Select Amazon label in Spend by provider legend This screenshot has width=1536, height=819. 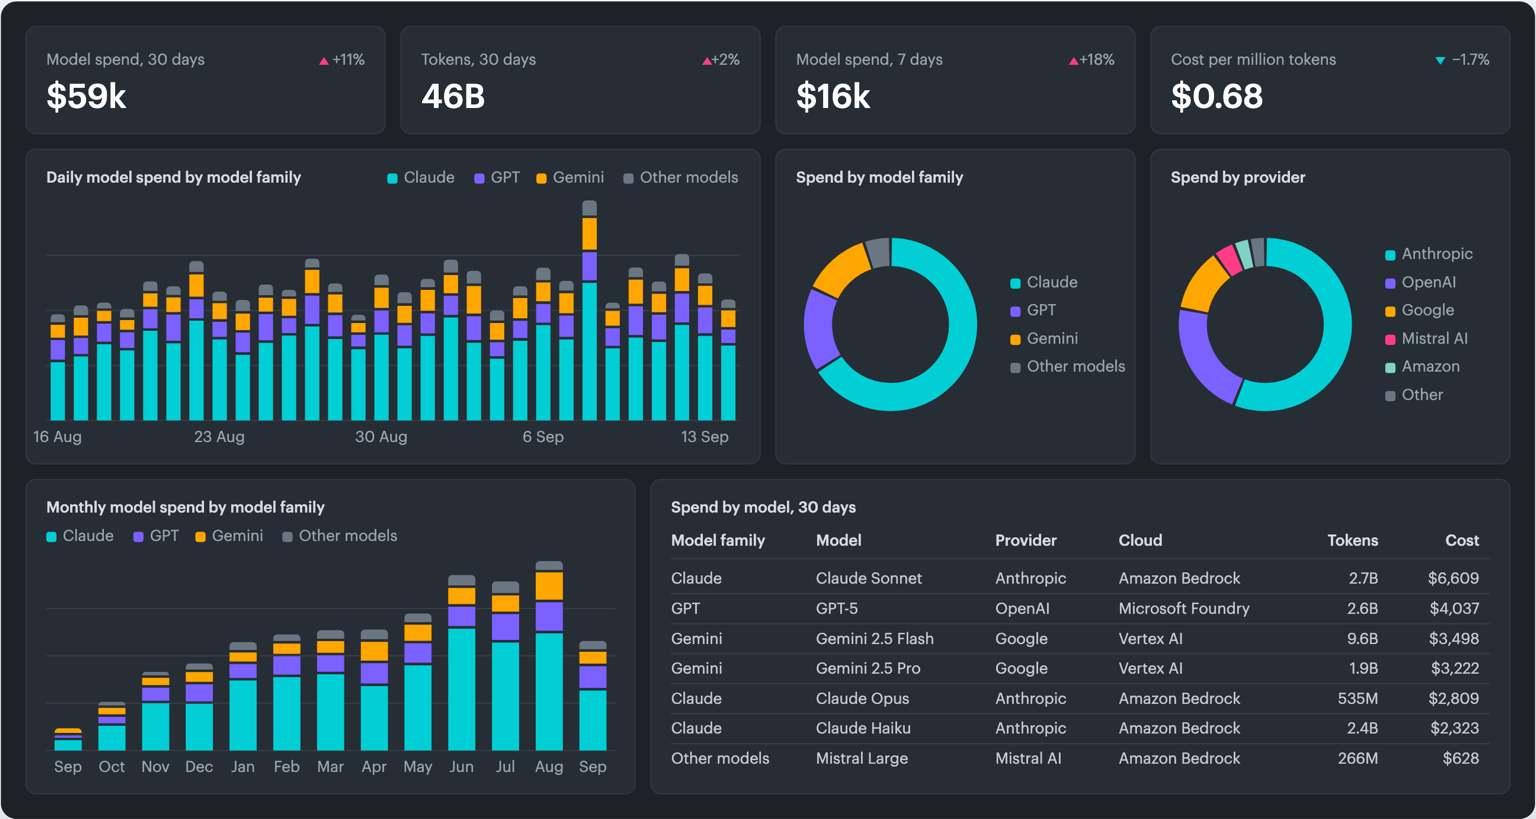1431,366
